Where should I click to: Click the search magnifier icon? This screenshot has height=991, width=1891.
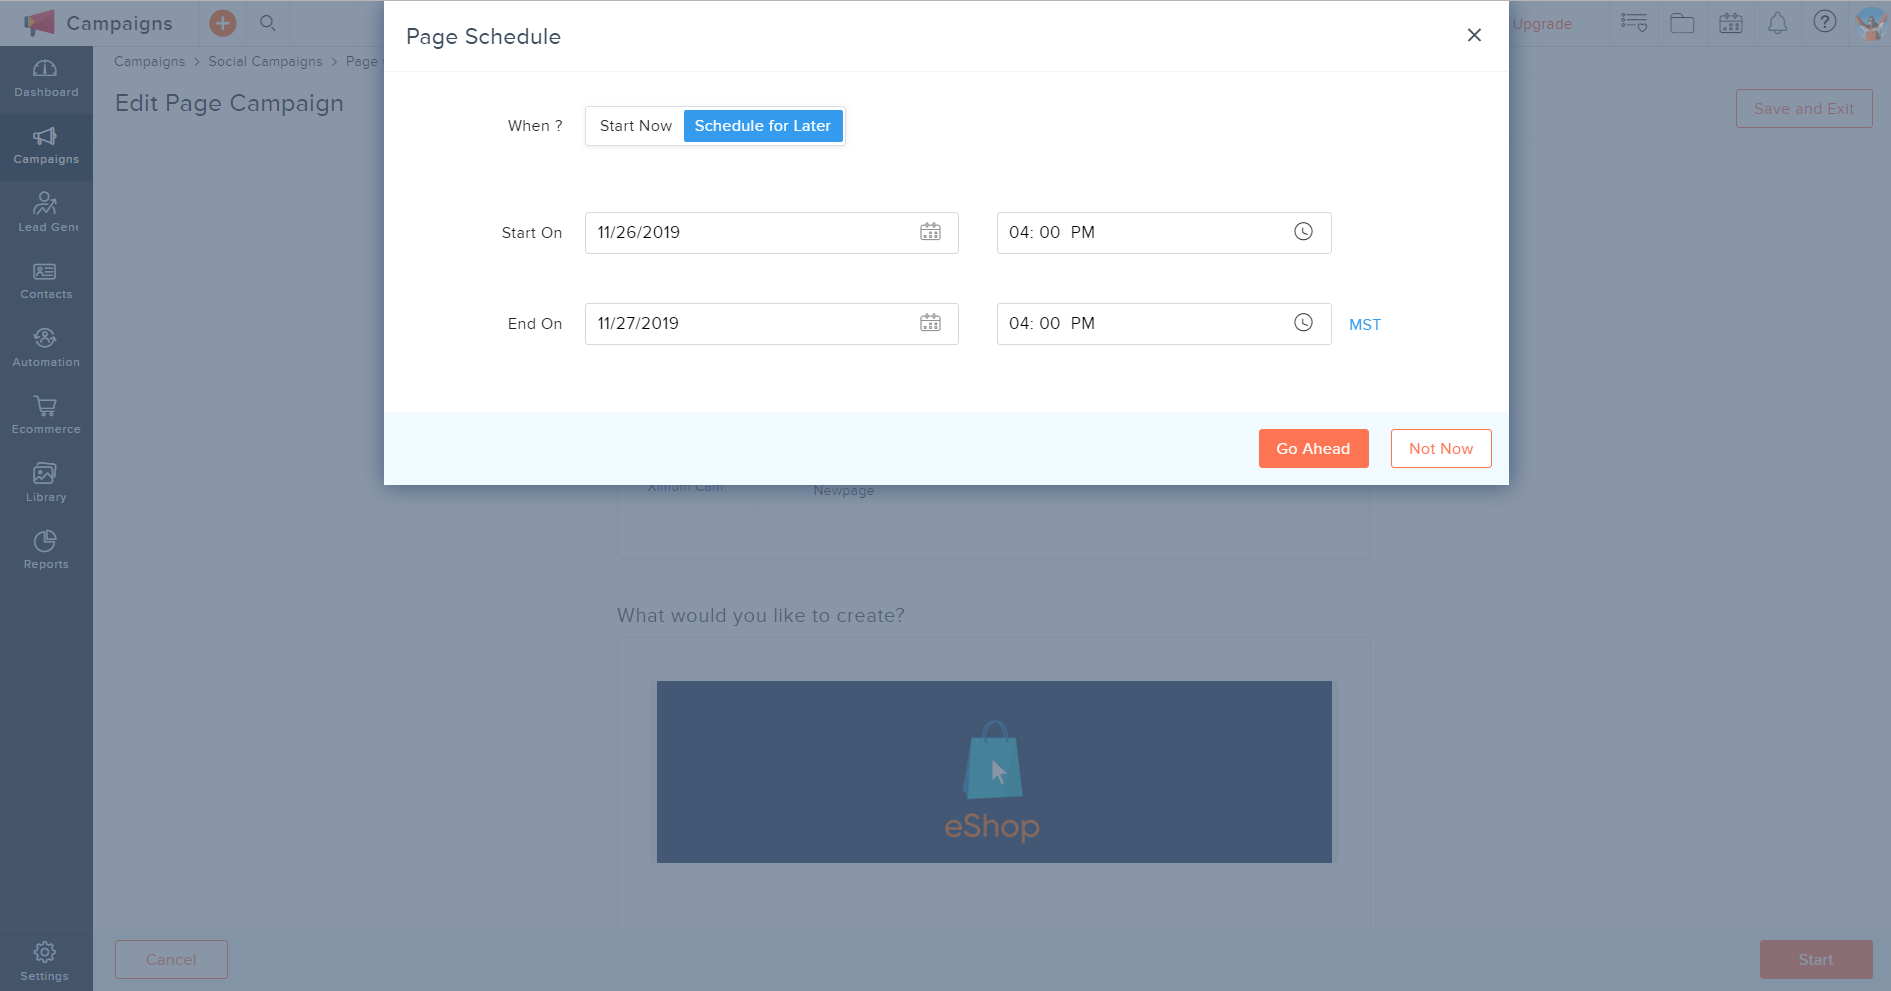tap(267, 23)
